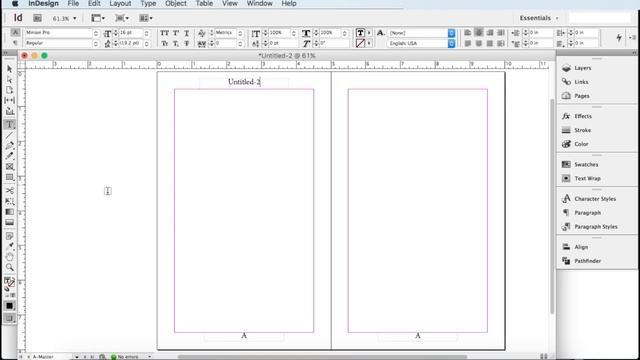
Task: Open the Object menu
Action: click(176, 4)
